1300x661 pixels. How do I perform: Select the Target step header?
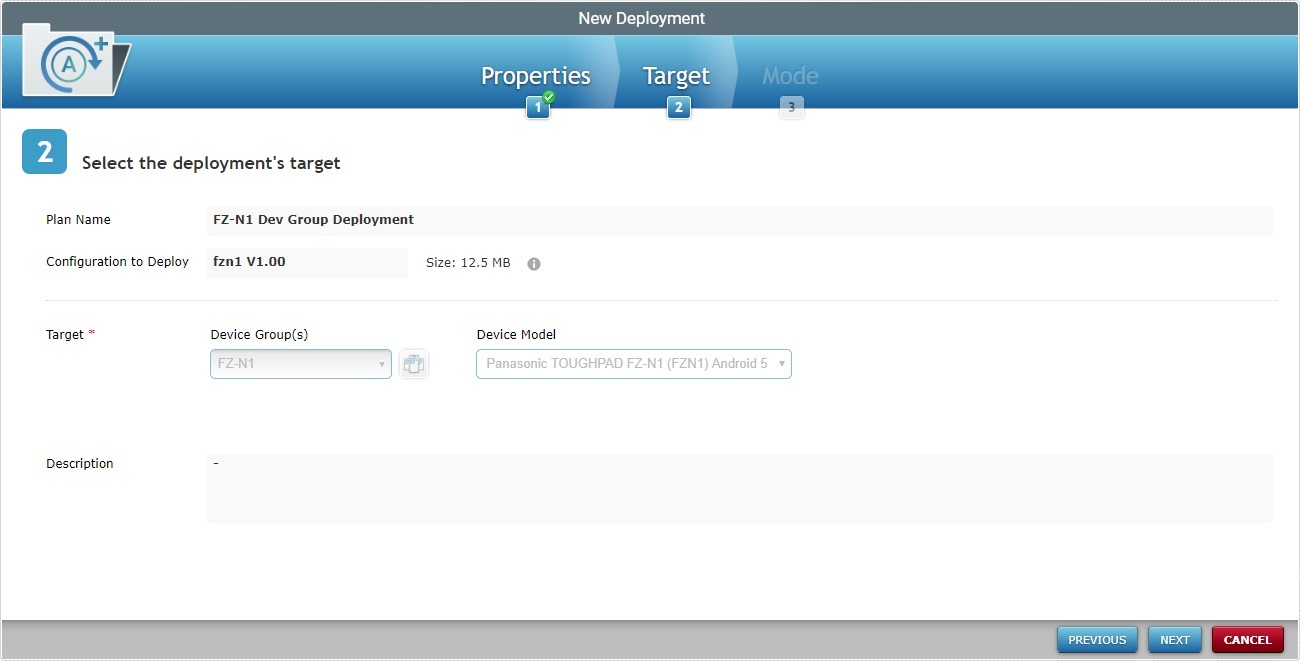click(676, 75)
